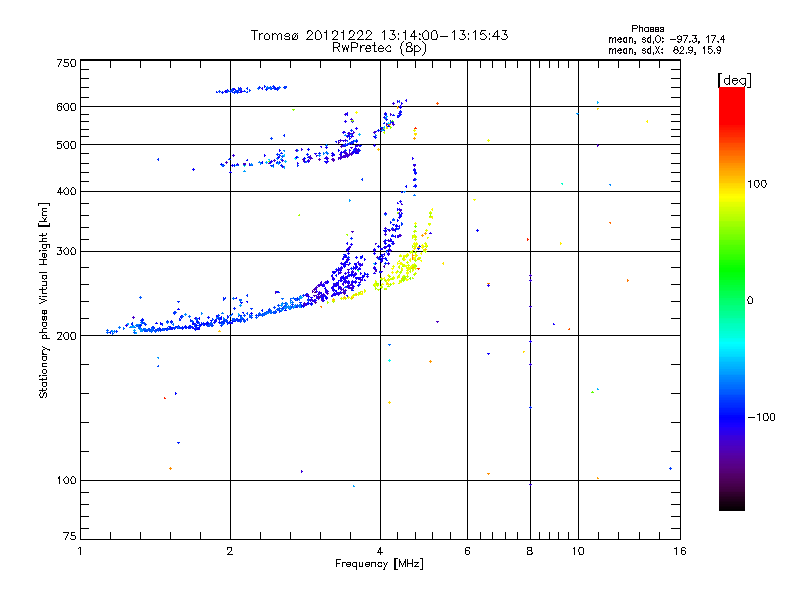Click the '1' x-axis tick label
800x600 pixels.
(x=80, y=551)
